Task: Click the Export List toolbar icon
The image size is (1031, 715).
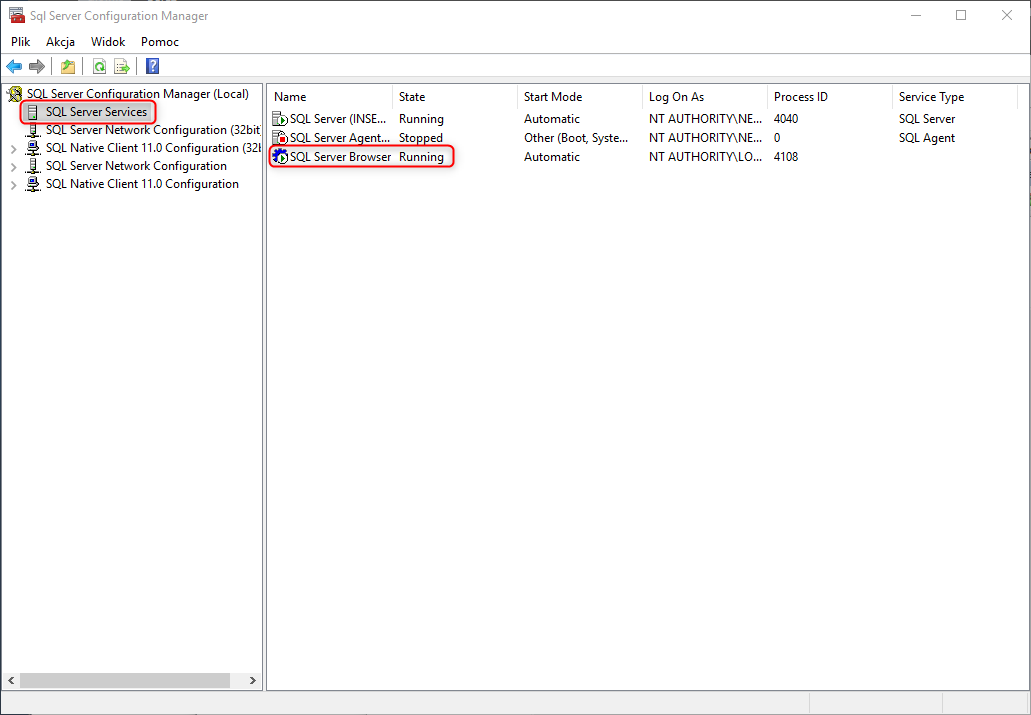Action: (122, 66)
